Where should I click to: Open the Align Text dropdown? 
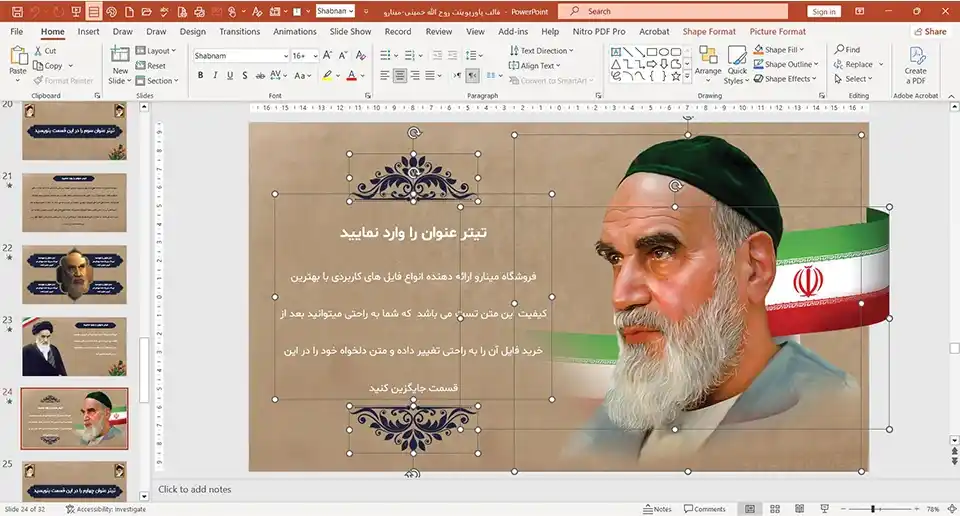534,65
